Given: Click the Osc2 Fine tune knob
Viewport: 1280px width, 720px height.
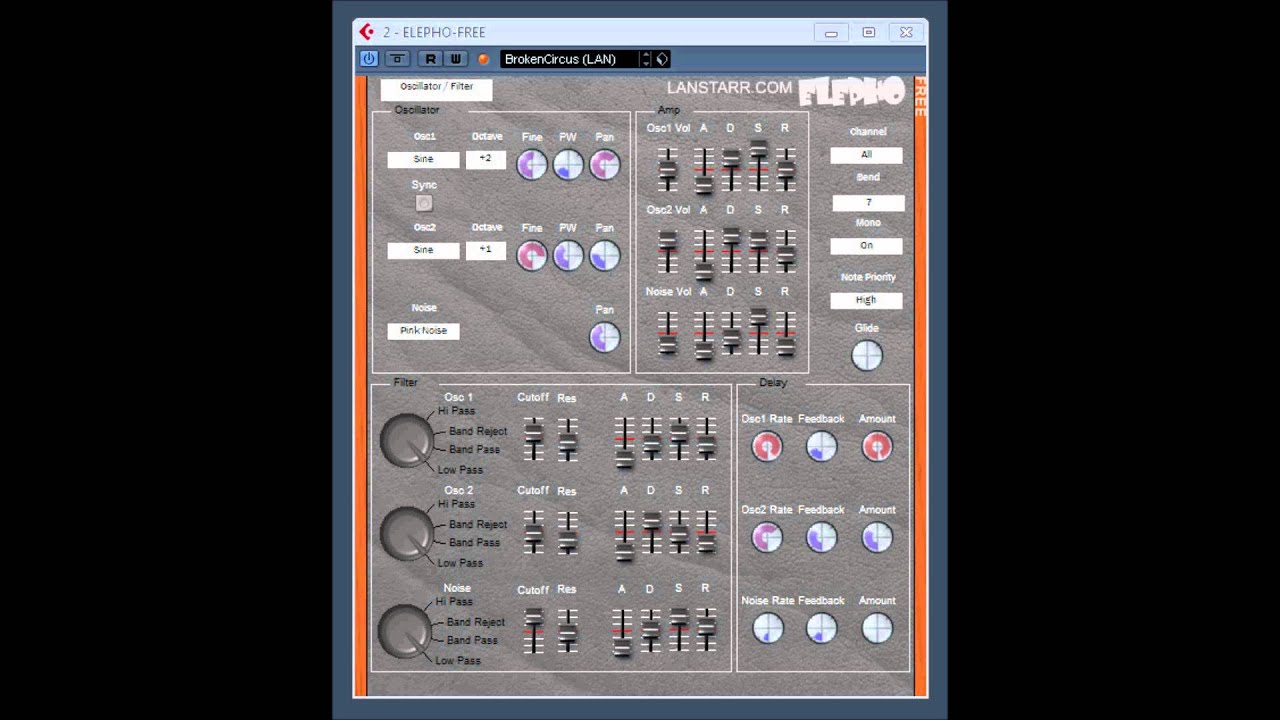Looking at the screenshot, I should 532,255.
